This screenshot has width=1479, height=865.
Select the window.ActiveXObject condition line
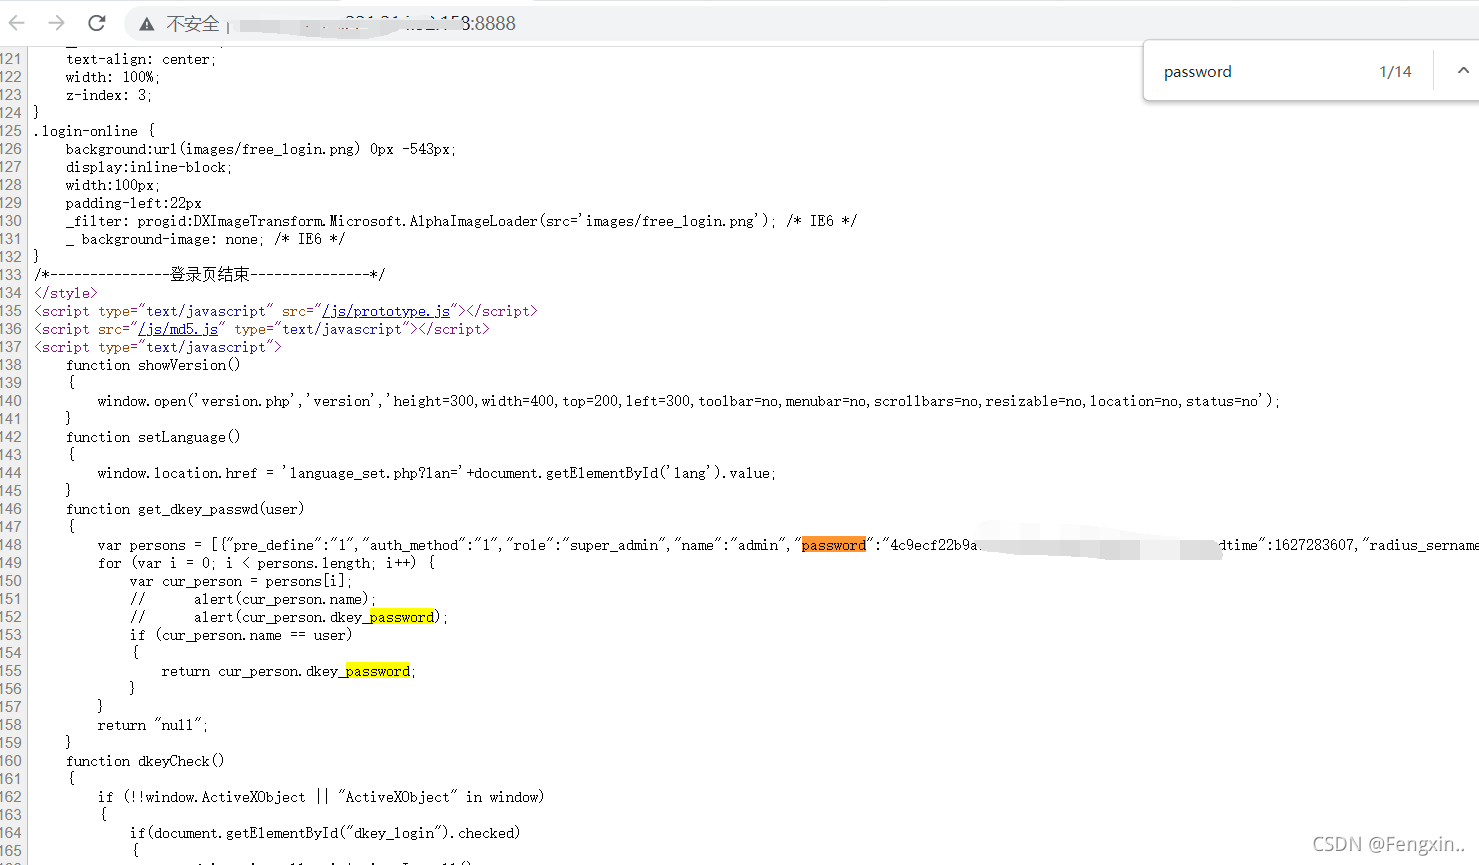[321, 797]
